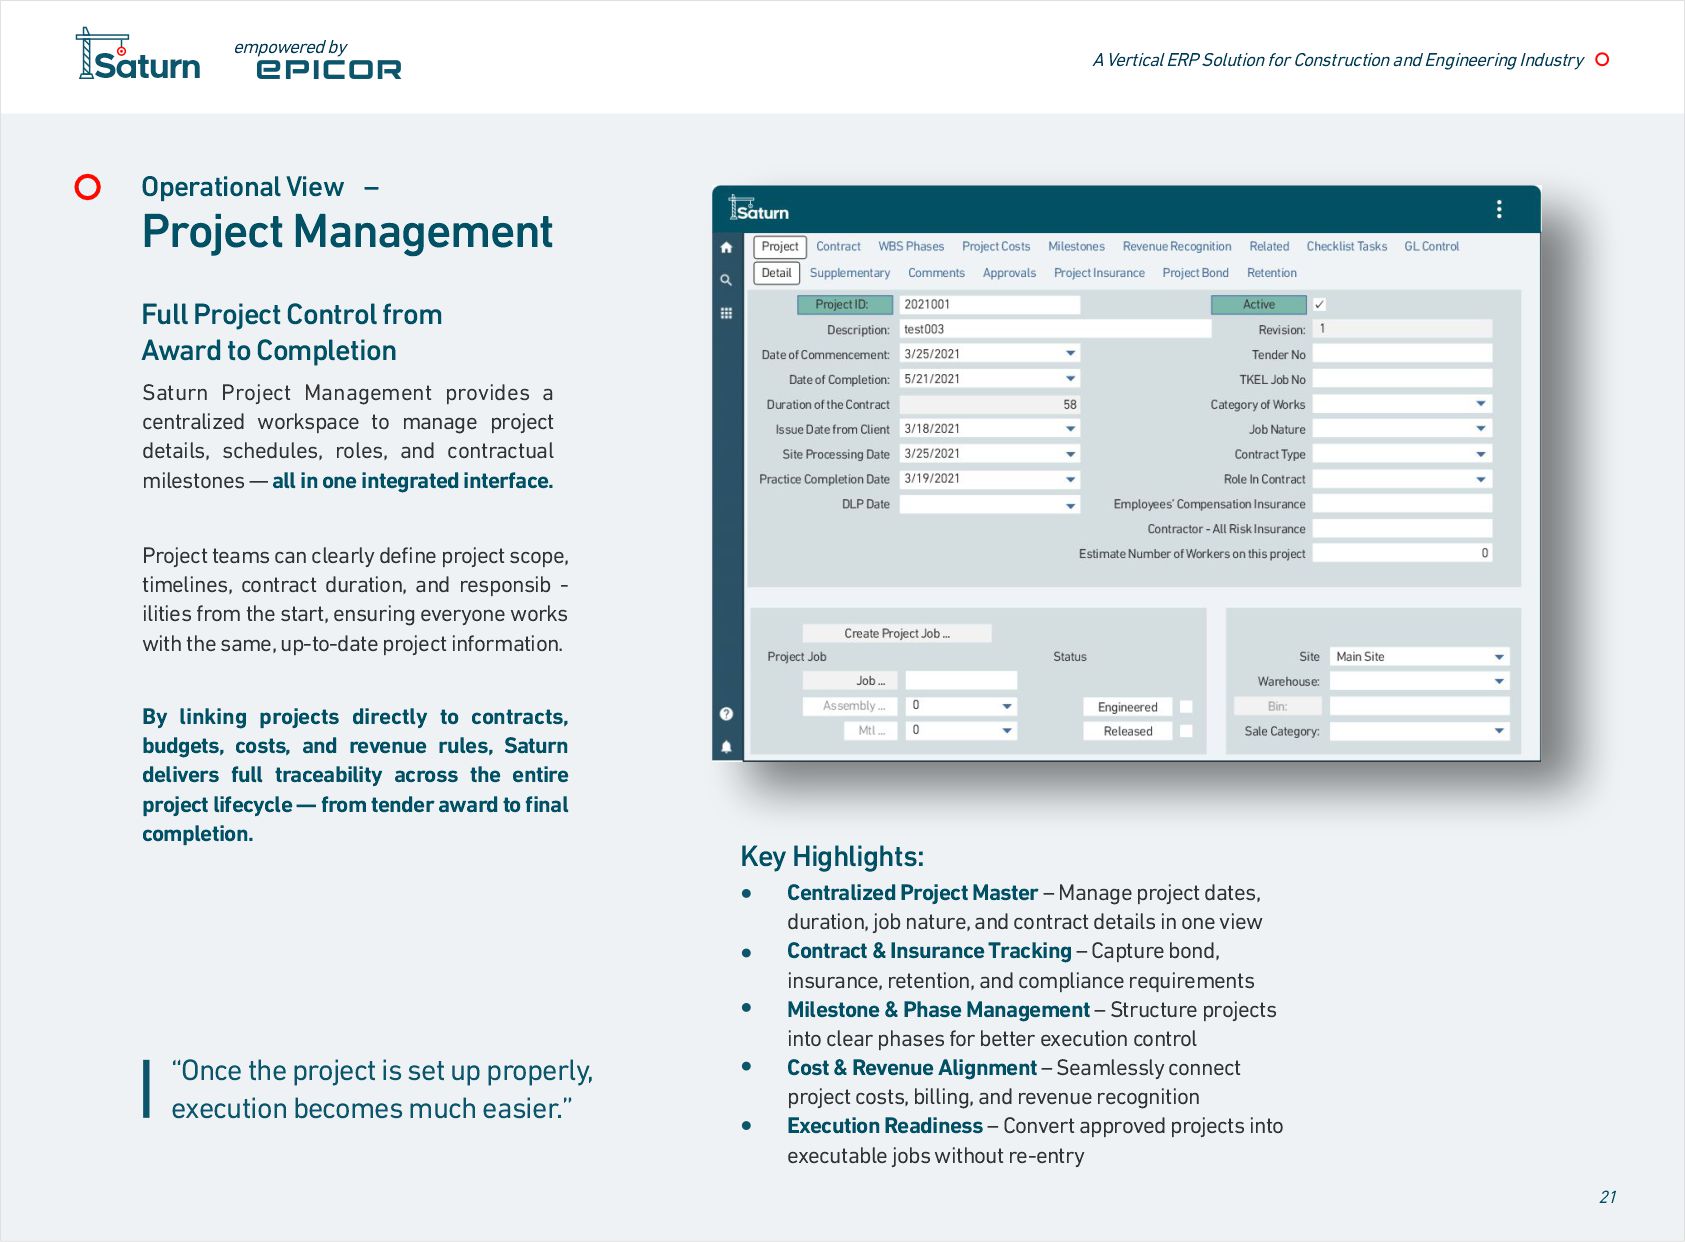Click the Project ID field showing 2021001

[990, 304]
